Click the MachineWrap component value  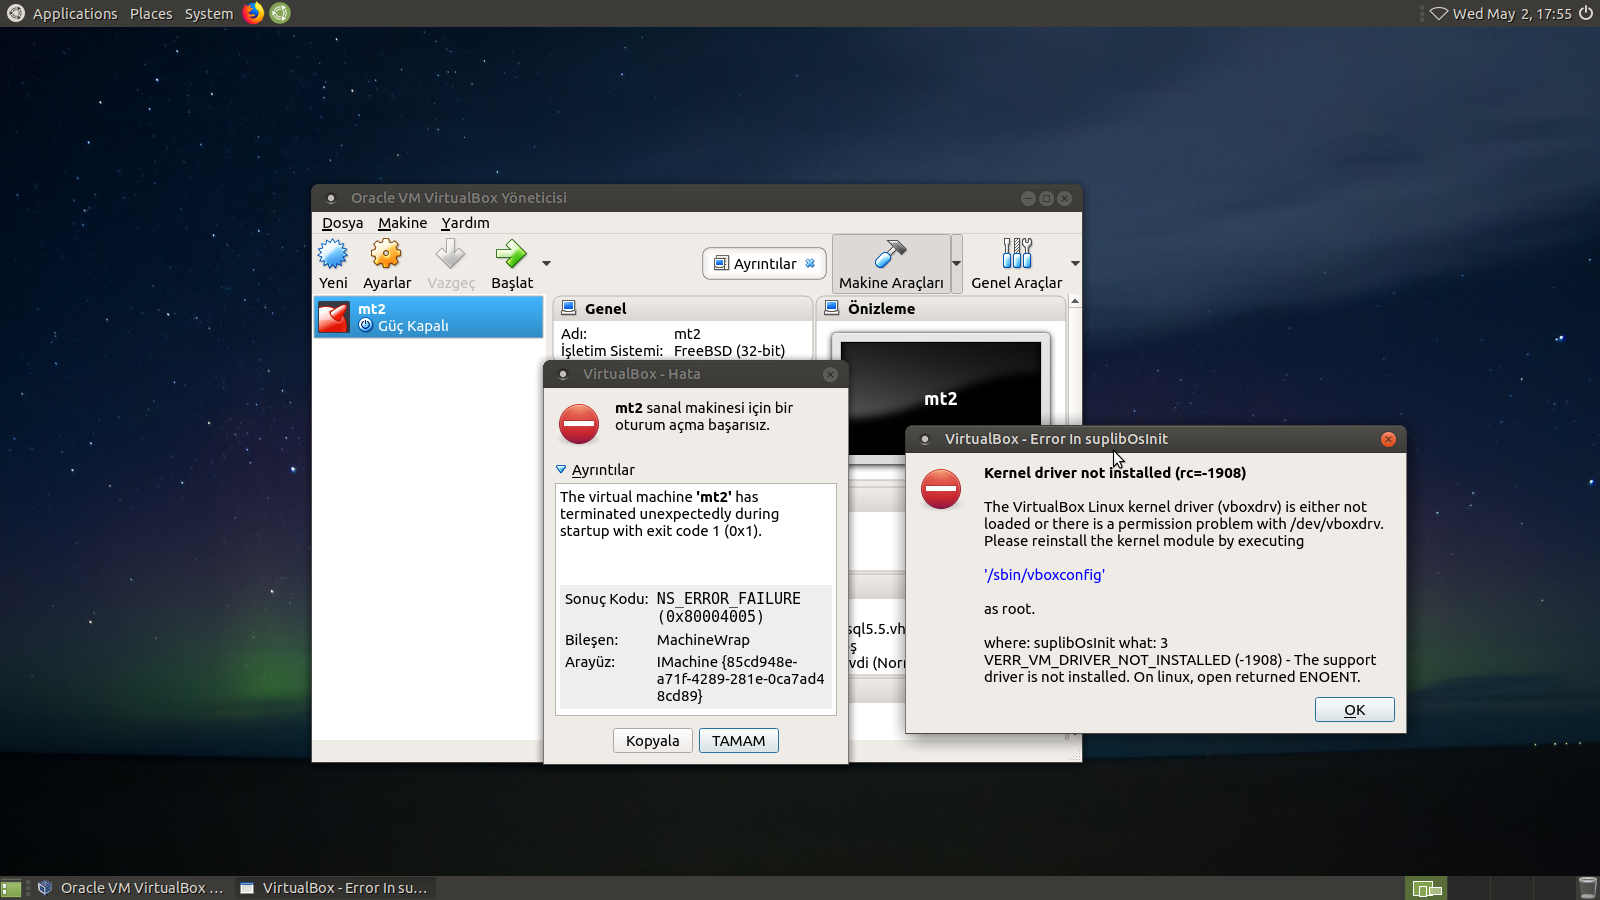[x=703, y=640]
